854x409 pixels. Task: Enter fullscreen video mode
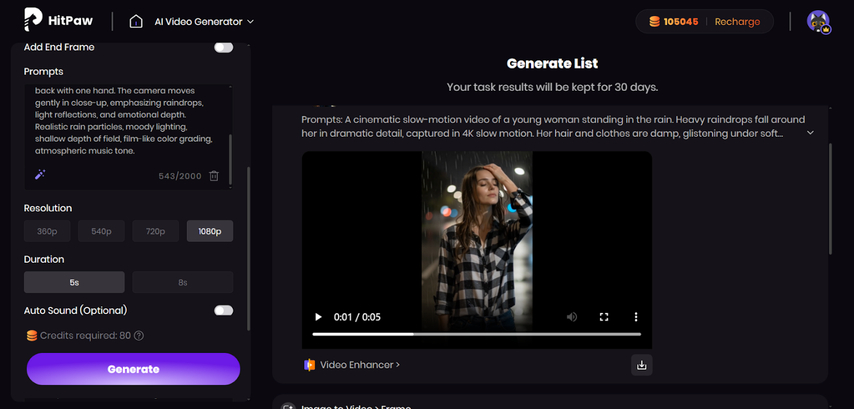(604, 317)
